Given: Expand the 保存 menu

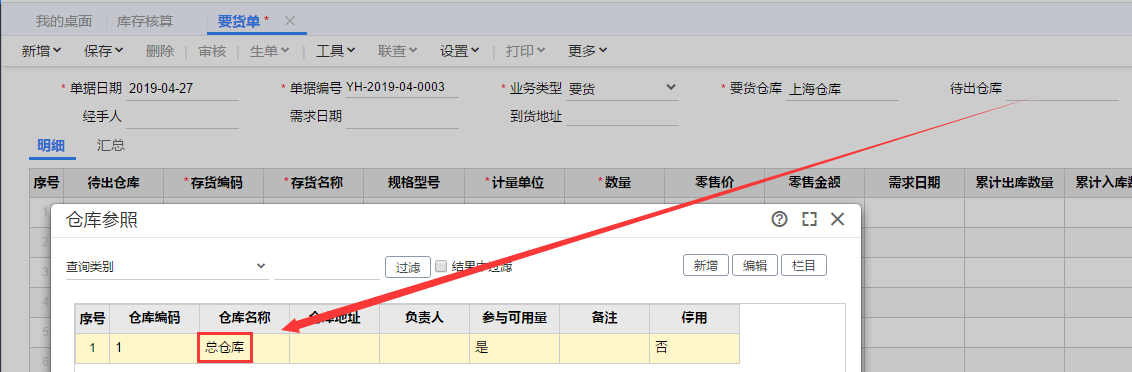Looking at the screenshot, I should [104, 51].
